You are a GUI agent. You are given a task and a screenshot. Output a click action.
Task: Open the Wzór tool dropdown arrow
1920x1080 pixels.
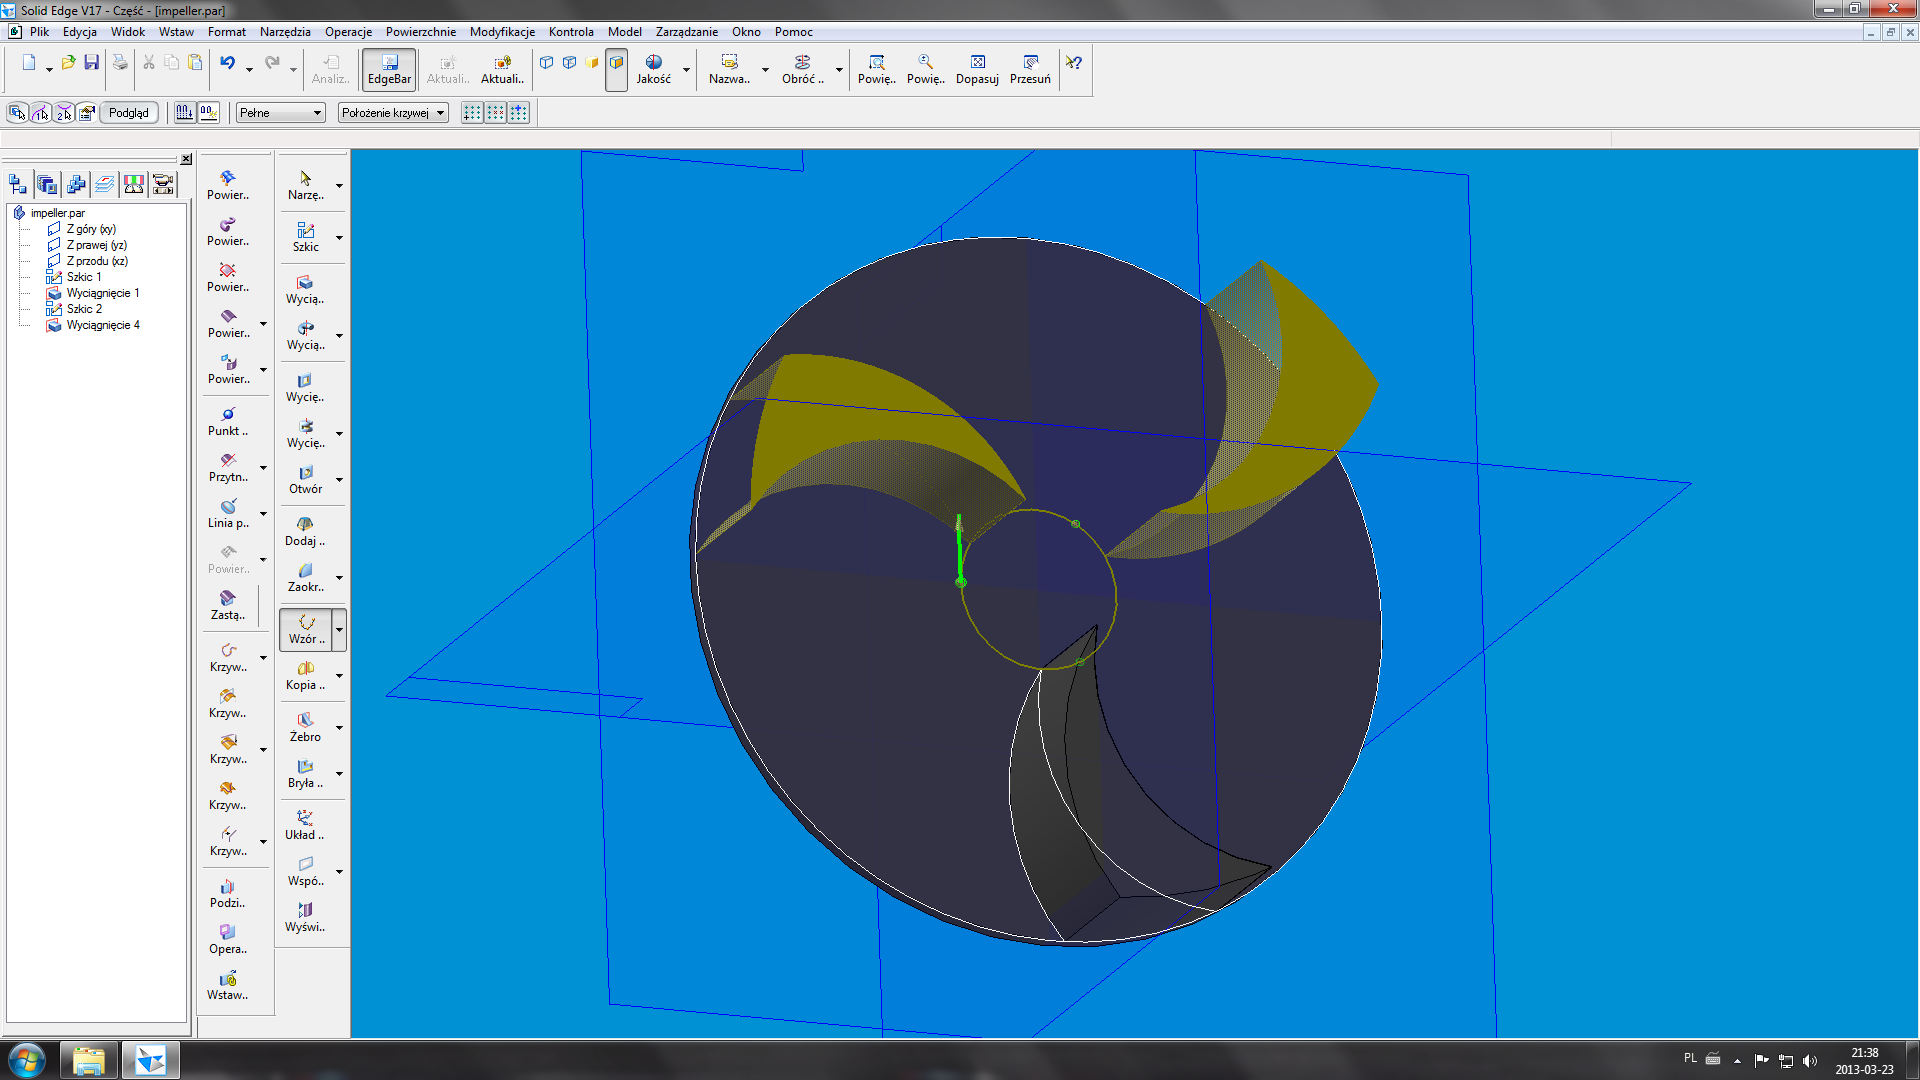point(339,630)
